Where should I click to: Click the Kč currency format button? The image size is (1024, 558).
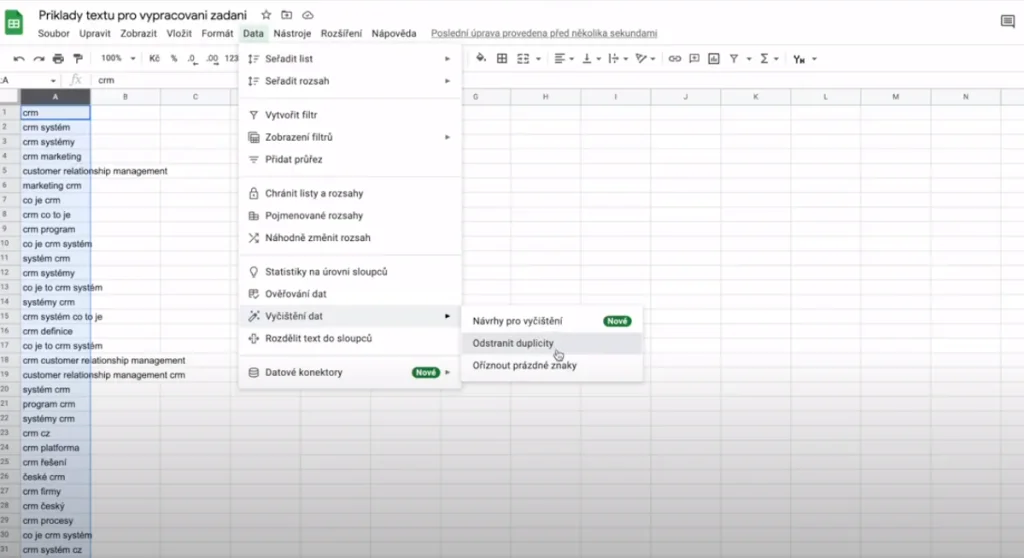(x=155, y=59)
